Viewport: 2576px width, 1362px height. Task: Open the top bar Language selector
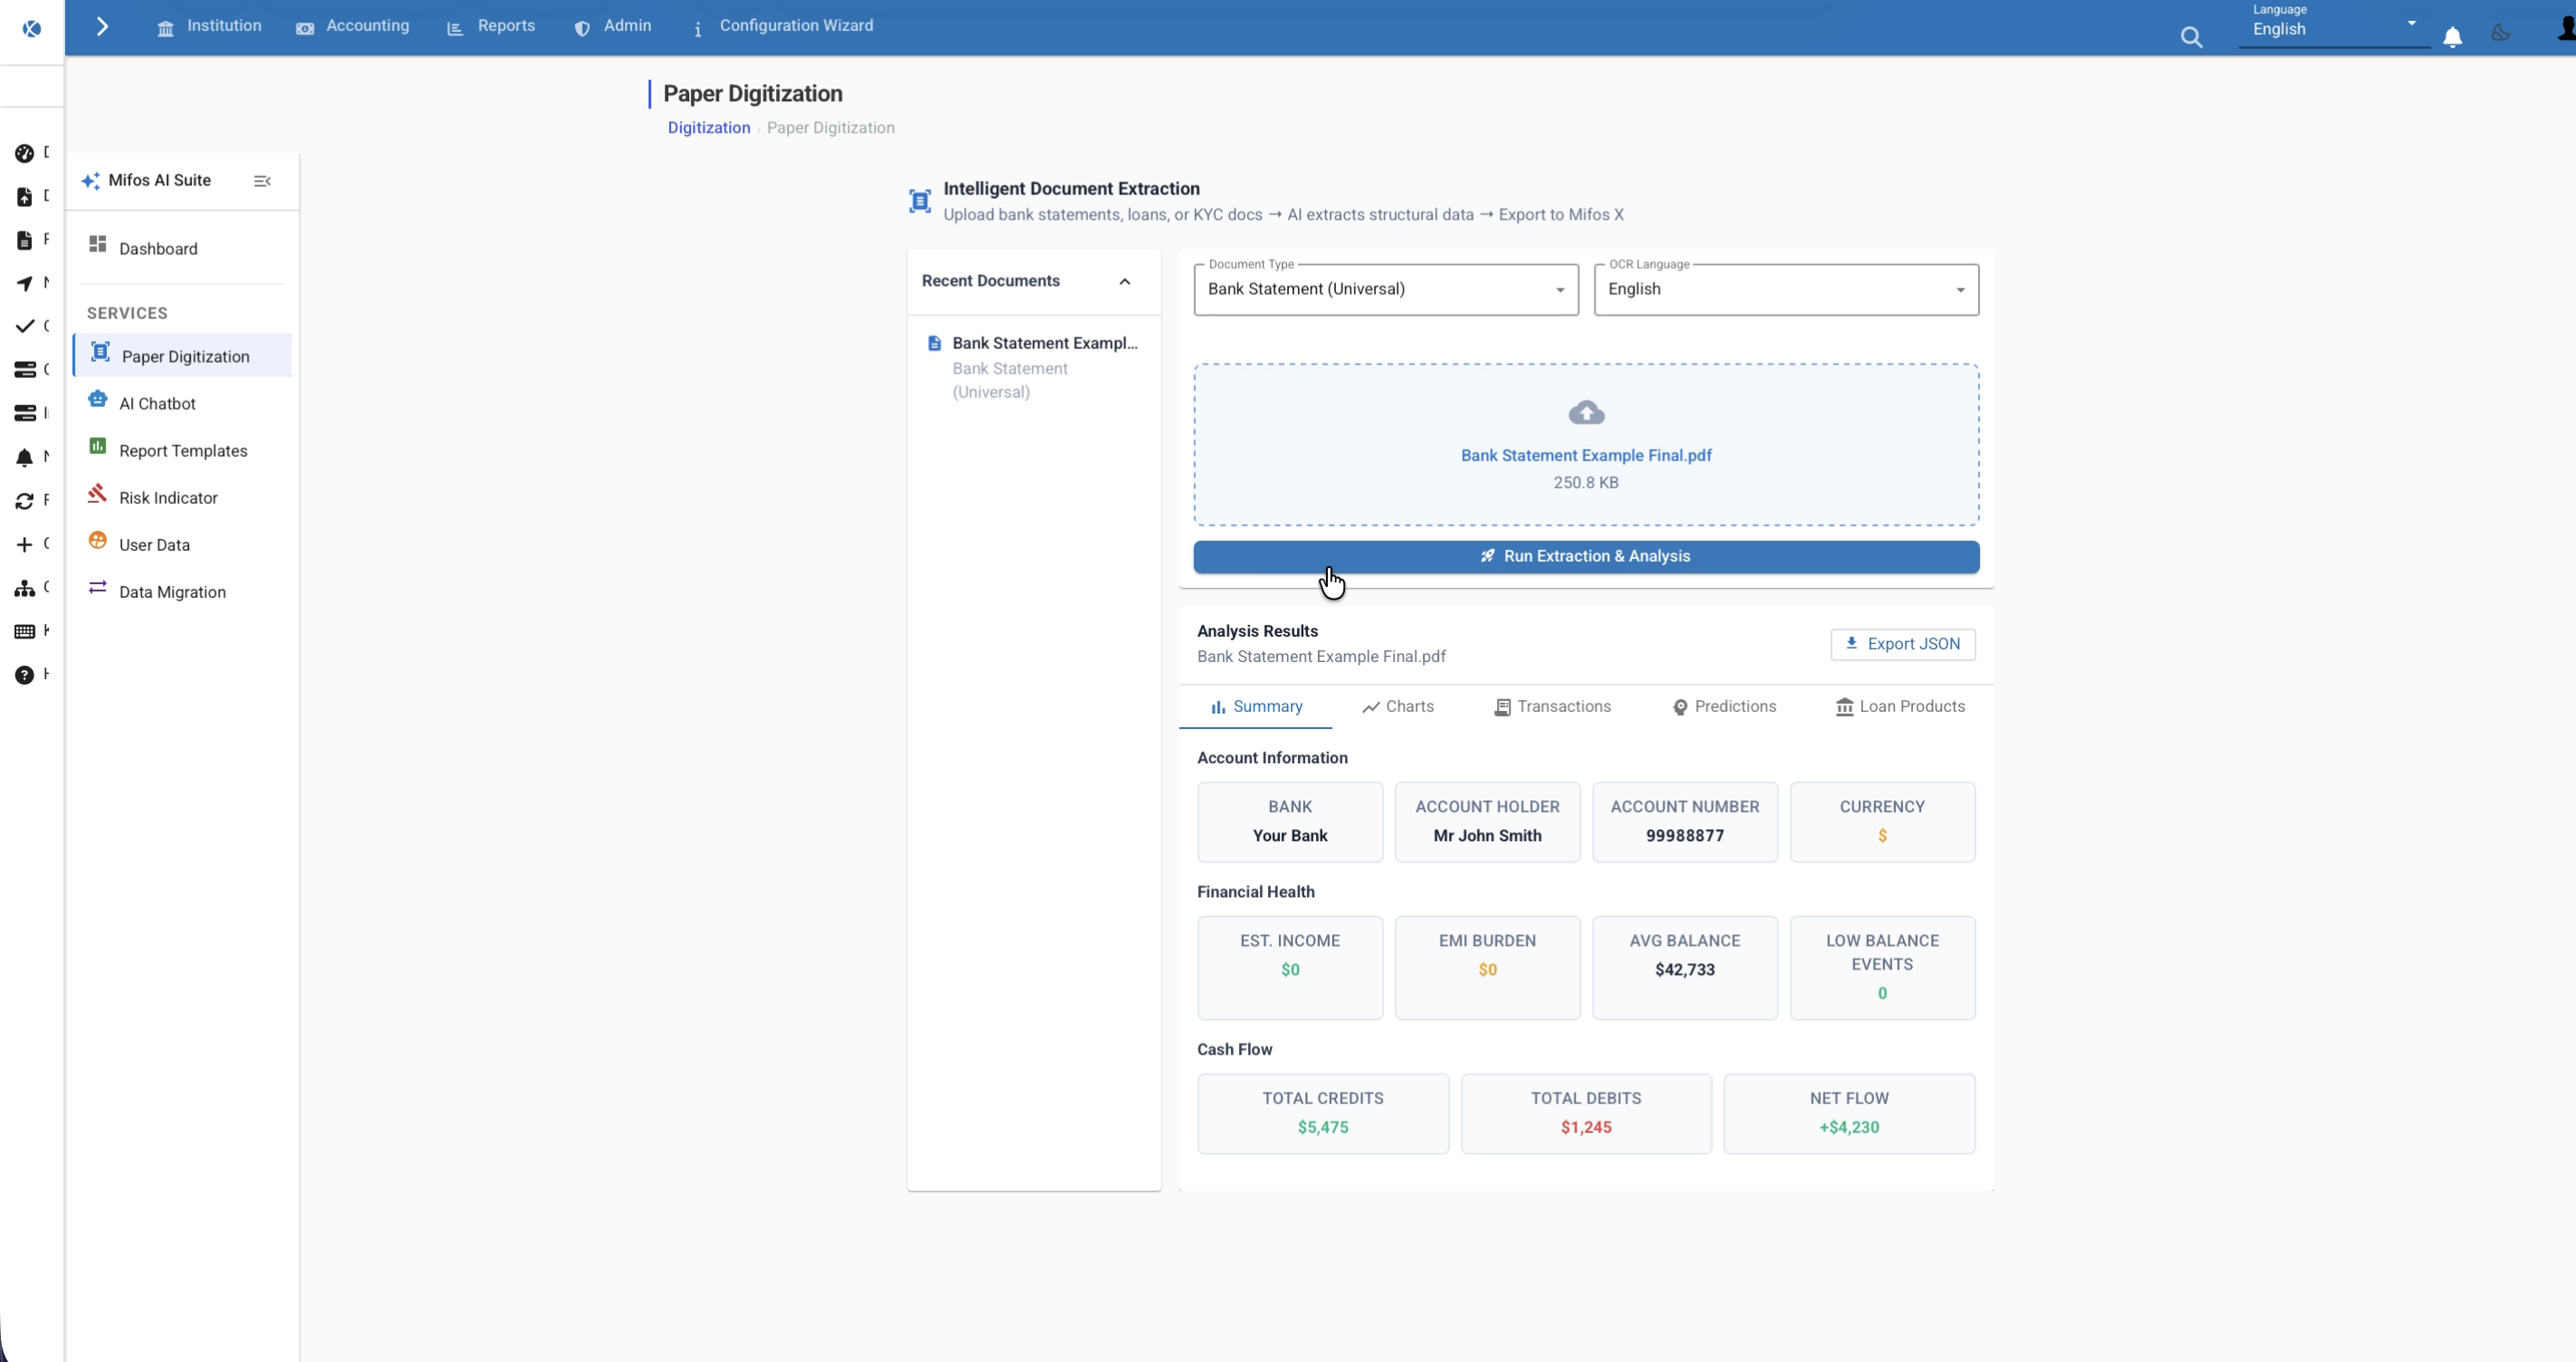click(x=2333, y=26)
